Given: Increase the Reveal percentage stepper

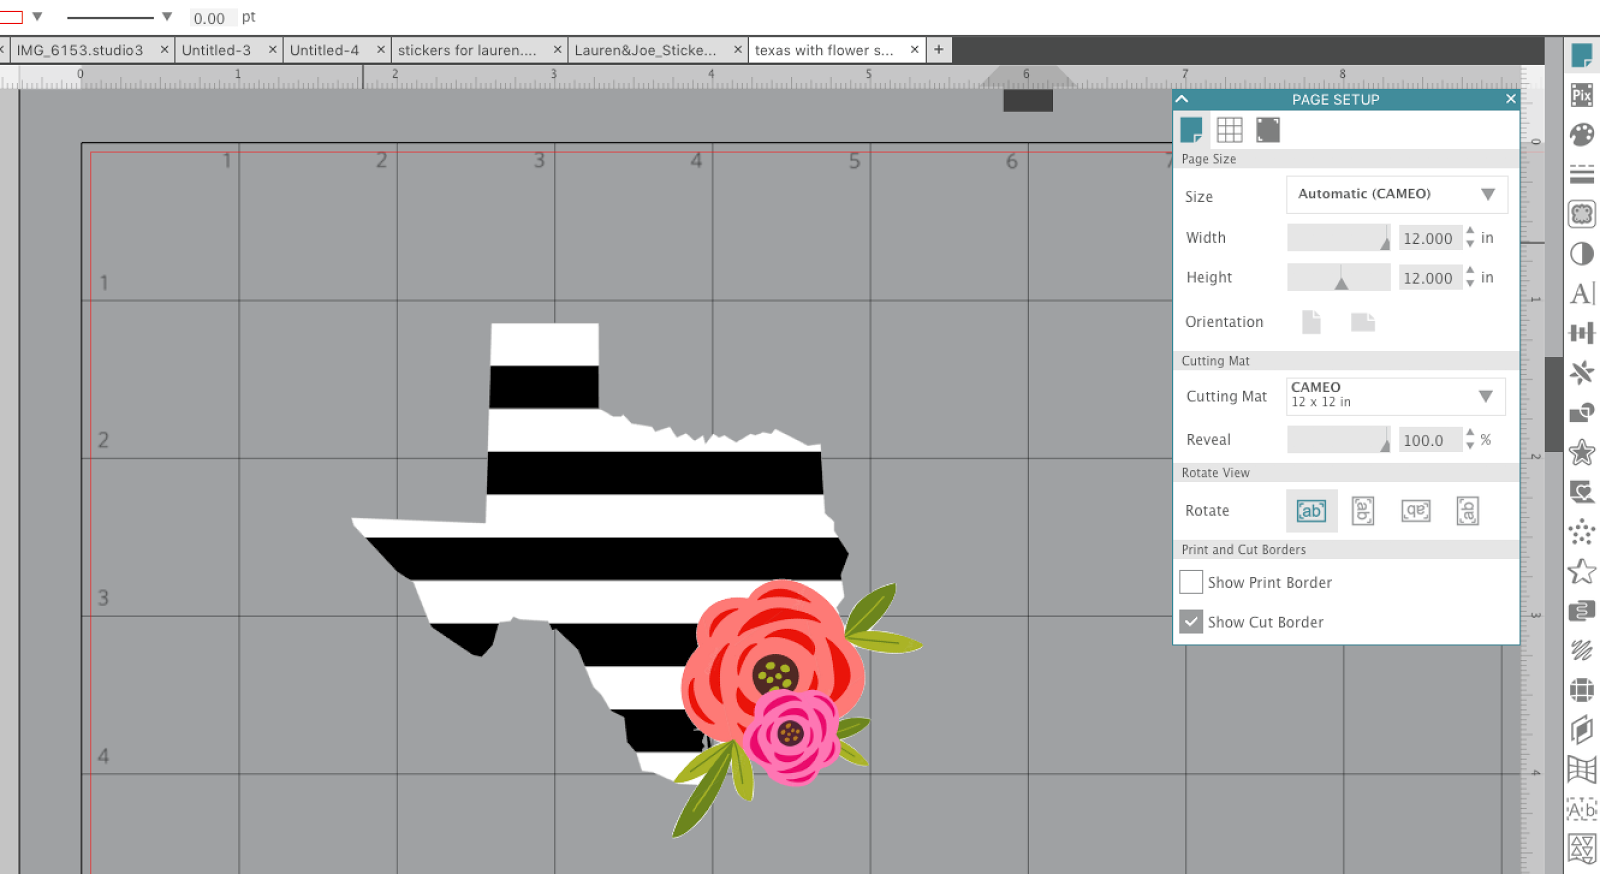Looking at the screenshot, I should point(1470,433).
